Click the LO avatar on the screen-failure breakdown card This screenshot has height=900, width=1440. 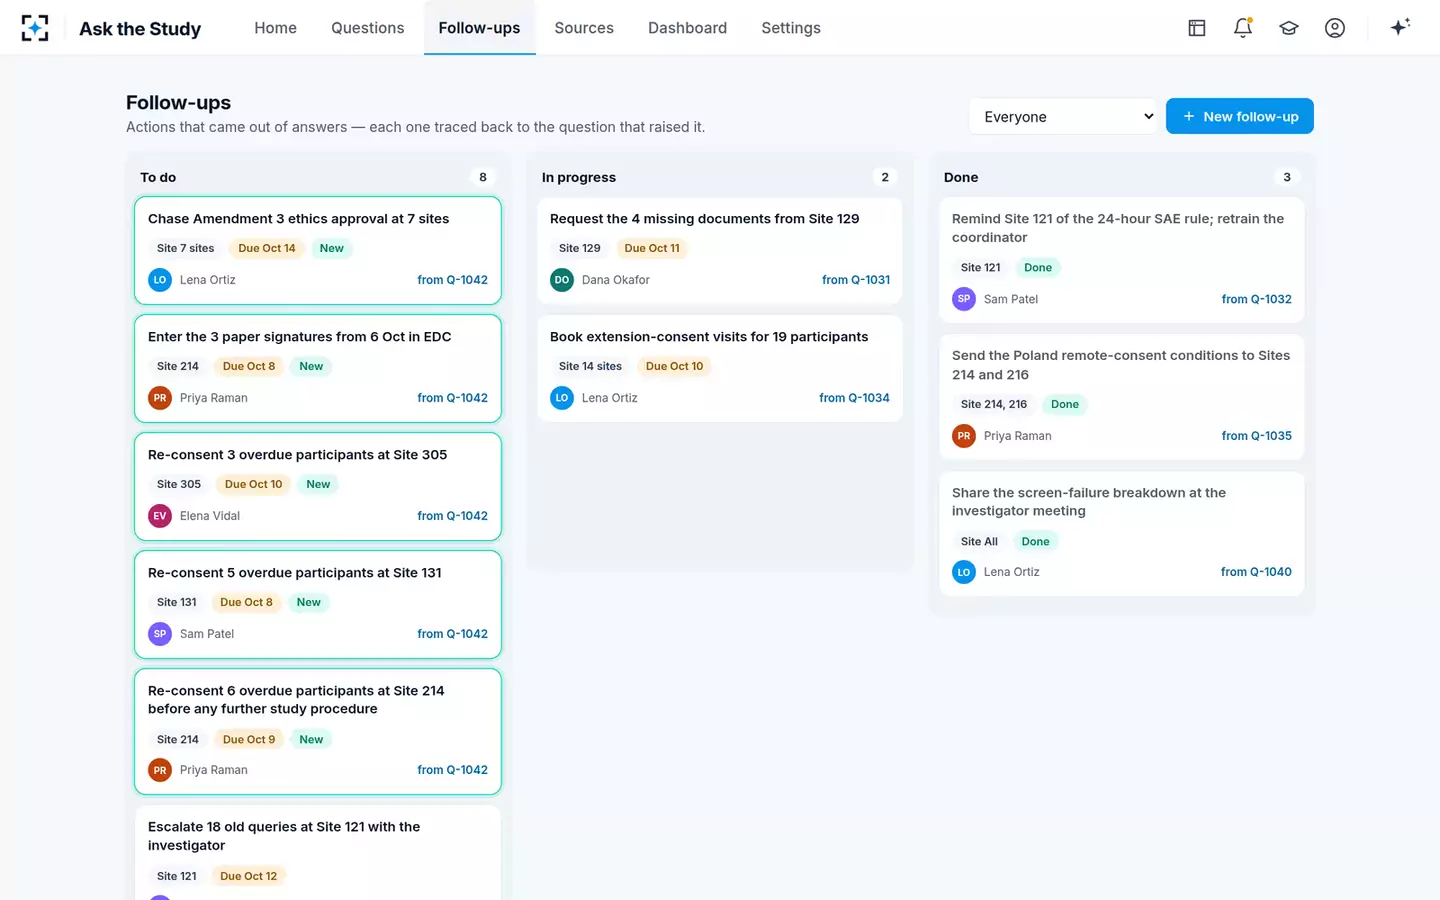click(x=964, y=572)
